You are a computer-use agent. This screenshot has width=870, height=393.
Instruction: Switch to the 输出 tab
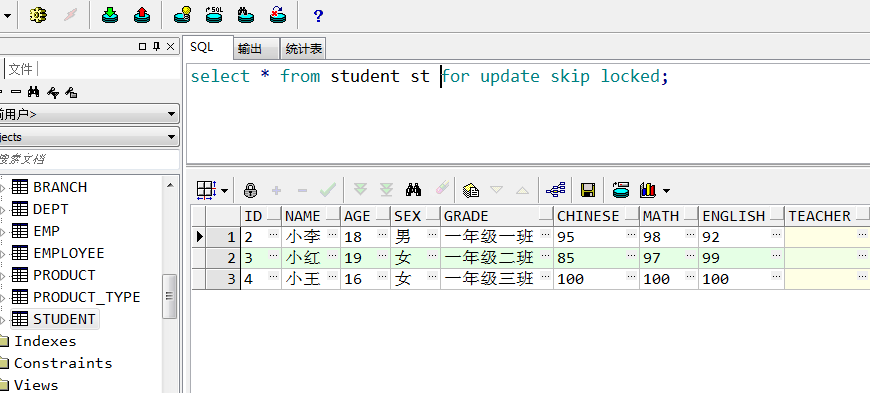pos(250,49)
